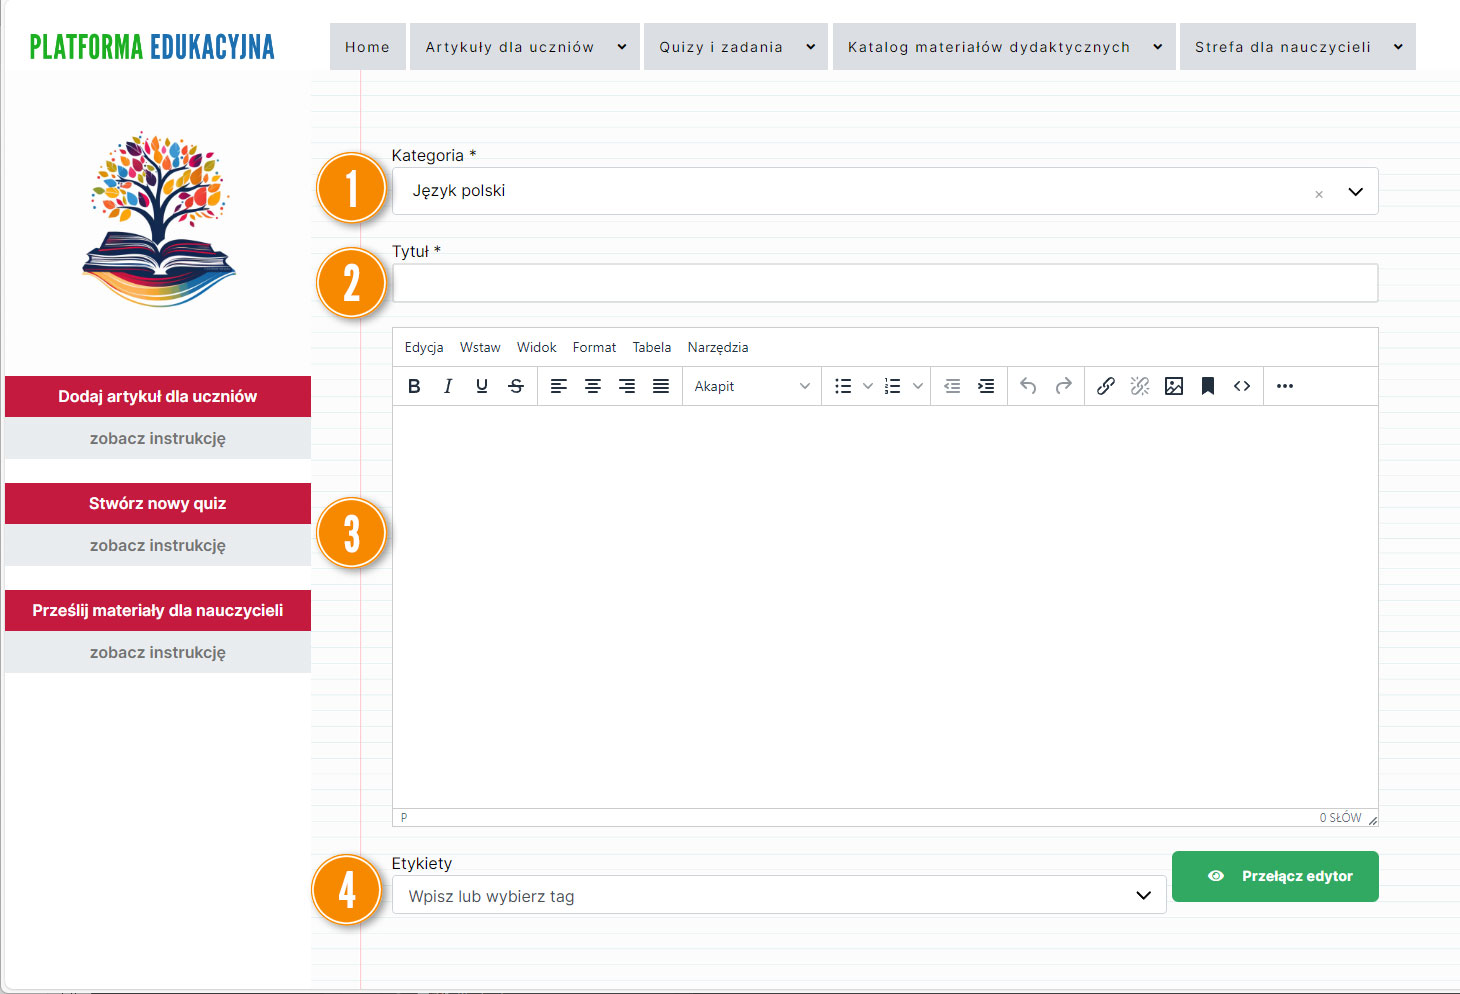Redo the last edit
The image size is (1460, 994).
click(1064, 386)
